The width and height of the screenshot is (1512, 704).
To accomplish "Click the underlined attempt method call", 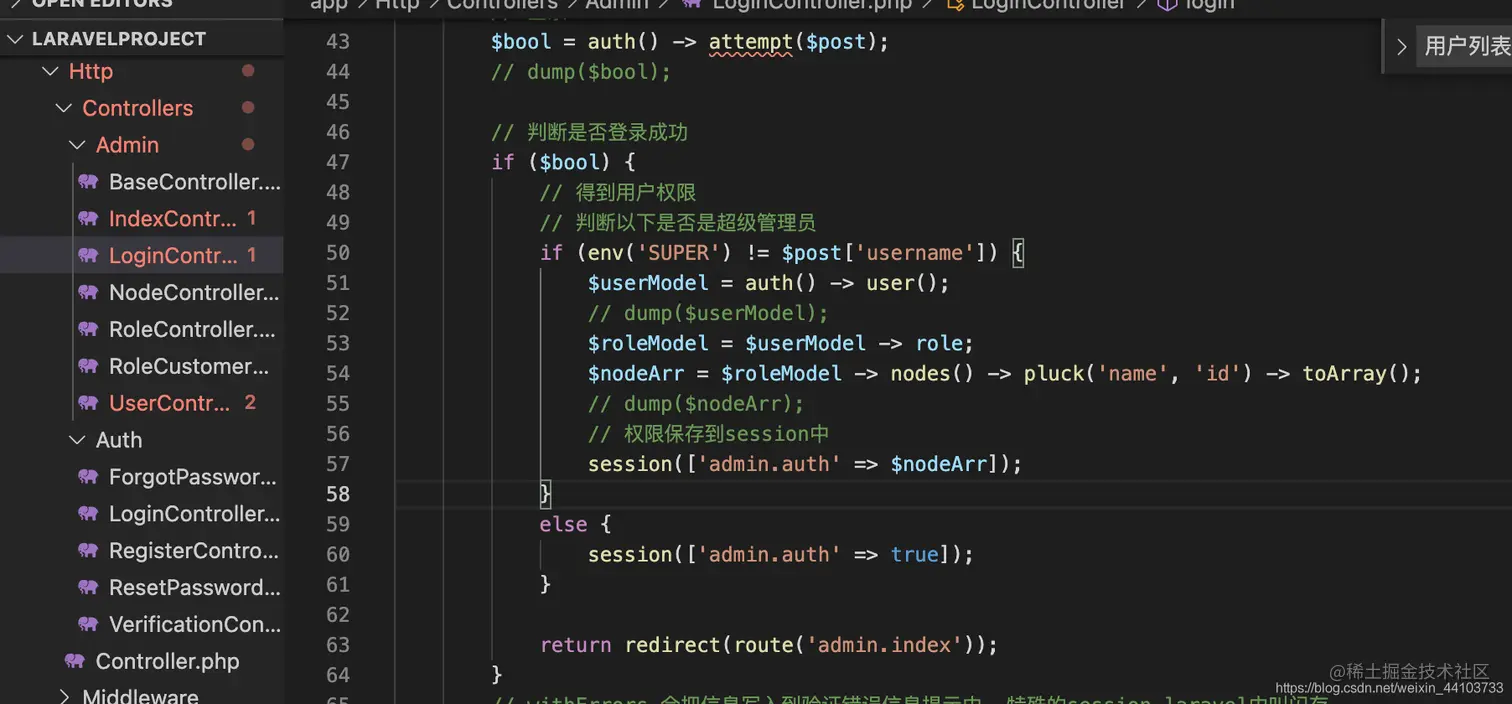I will click(750, 42).
